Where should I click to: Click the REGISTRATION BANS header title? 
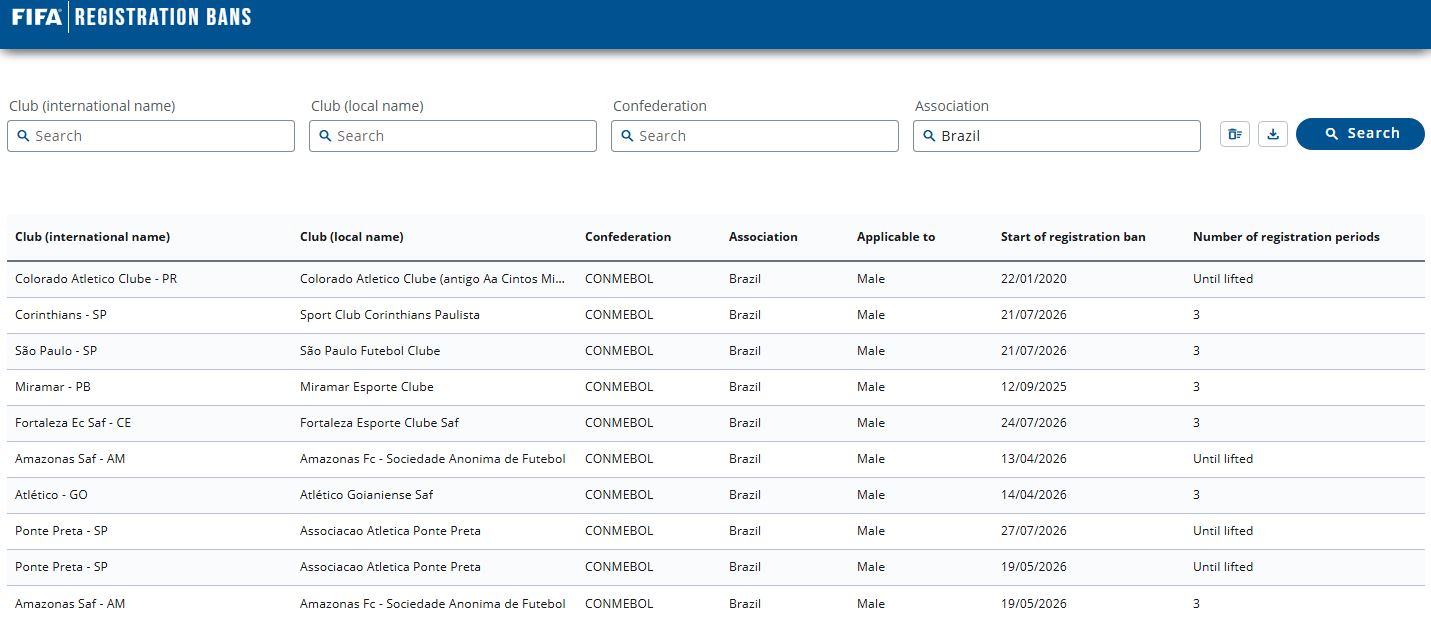coord(163,17)
